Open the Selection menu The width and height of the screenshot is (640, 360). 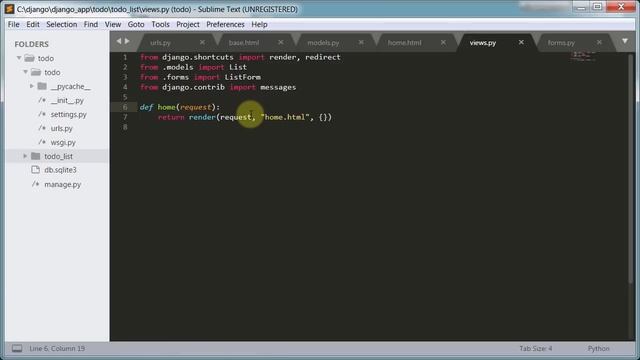62,24
